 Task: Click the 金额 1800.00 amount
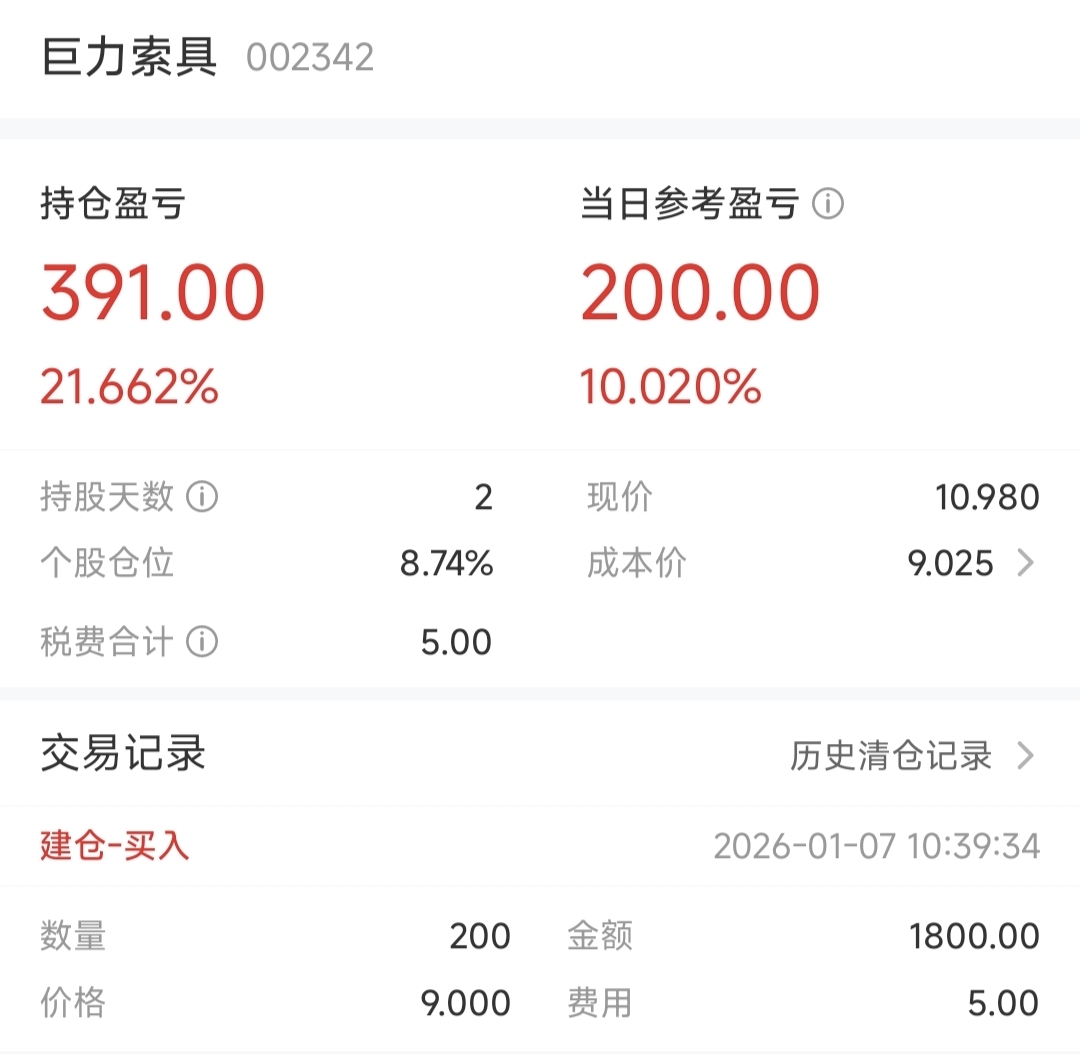click(974, 937)
